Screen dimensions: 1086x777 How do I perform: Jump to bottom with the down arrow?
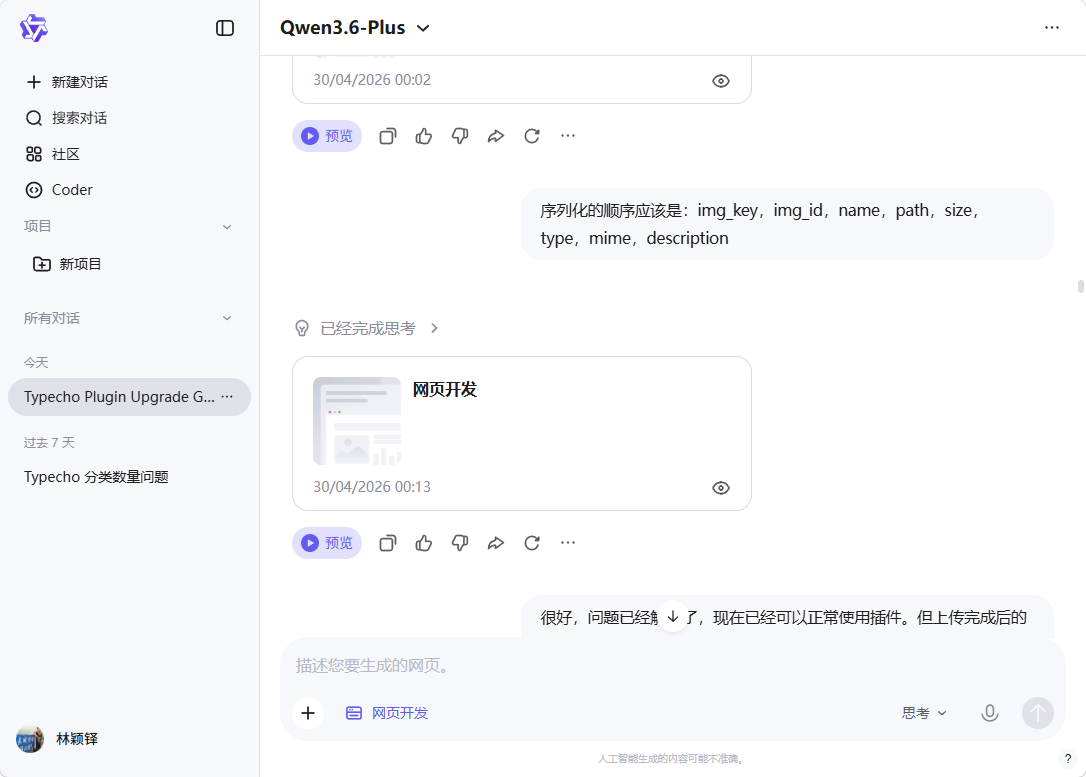click(673, 616)
